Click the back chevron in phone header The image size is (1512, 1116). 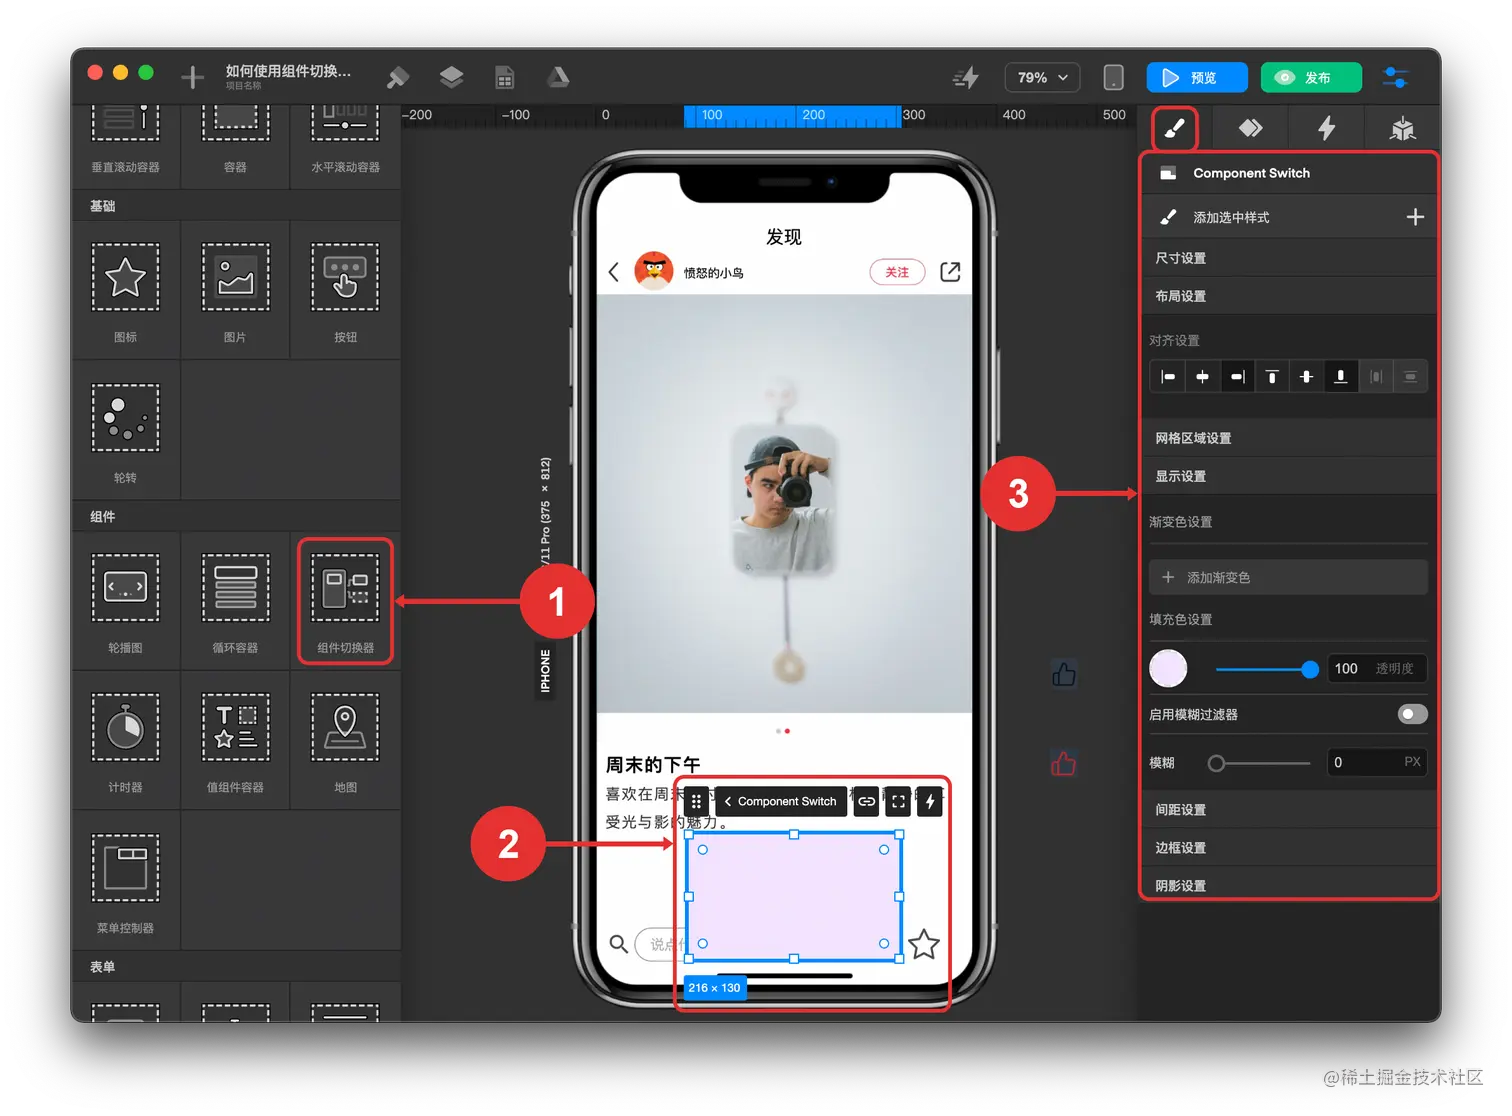click(614, 272)
